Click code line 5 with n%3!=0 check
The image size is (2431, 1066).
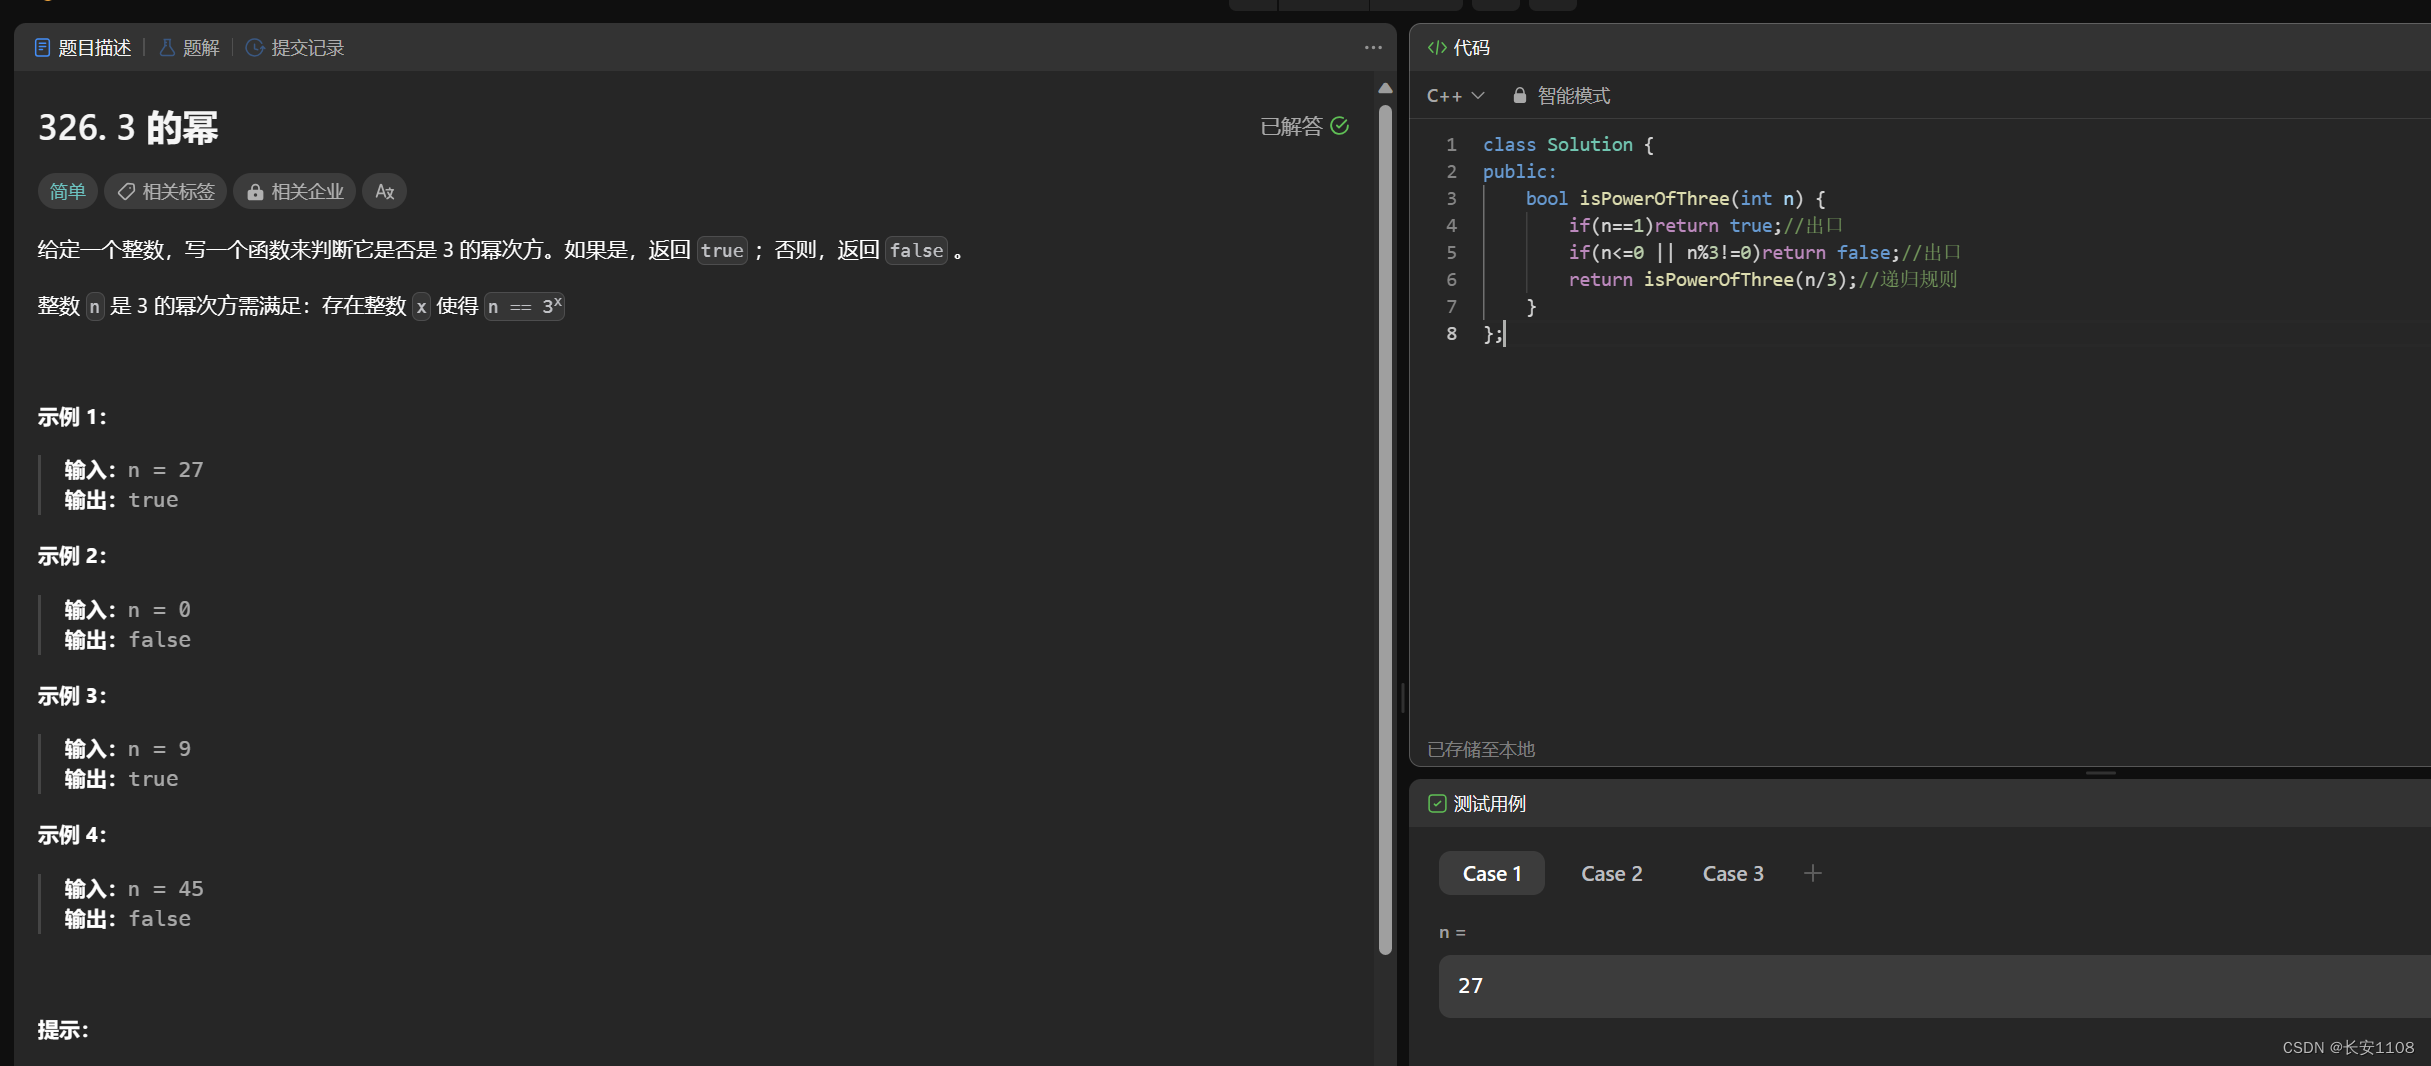[x=1764, y=253]
